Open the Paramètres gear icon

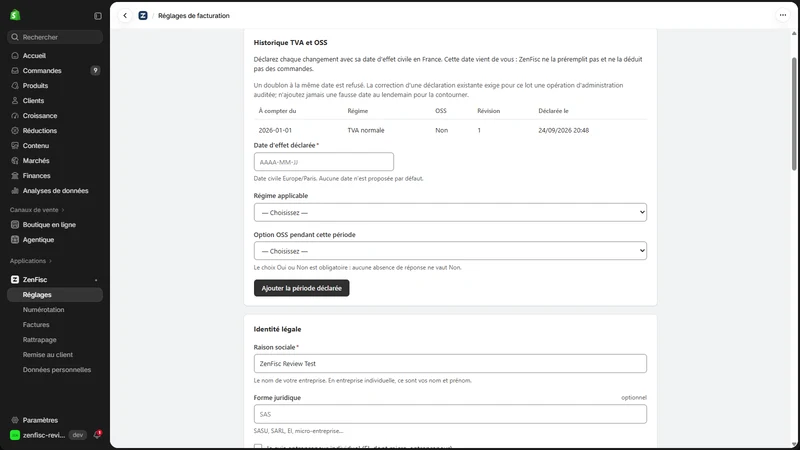(15, 420)
